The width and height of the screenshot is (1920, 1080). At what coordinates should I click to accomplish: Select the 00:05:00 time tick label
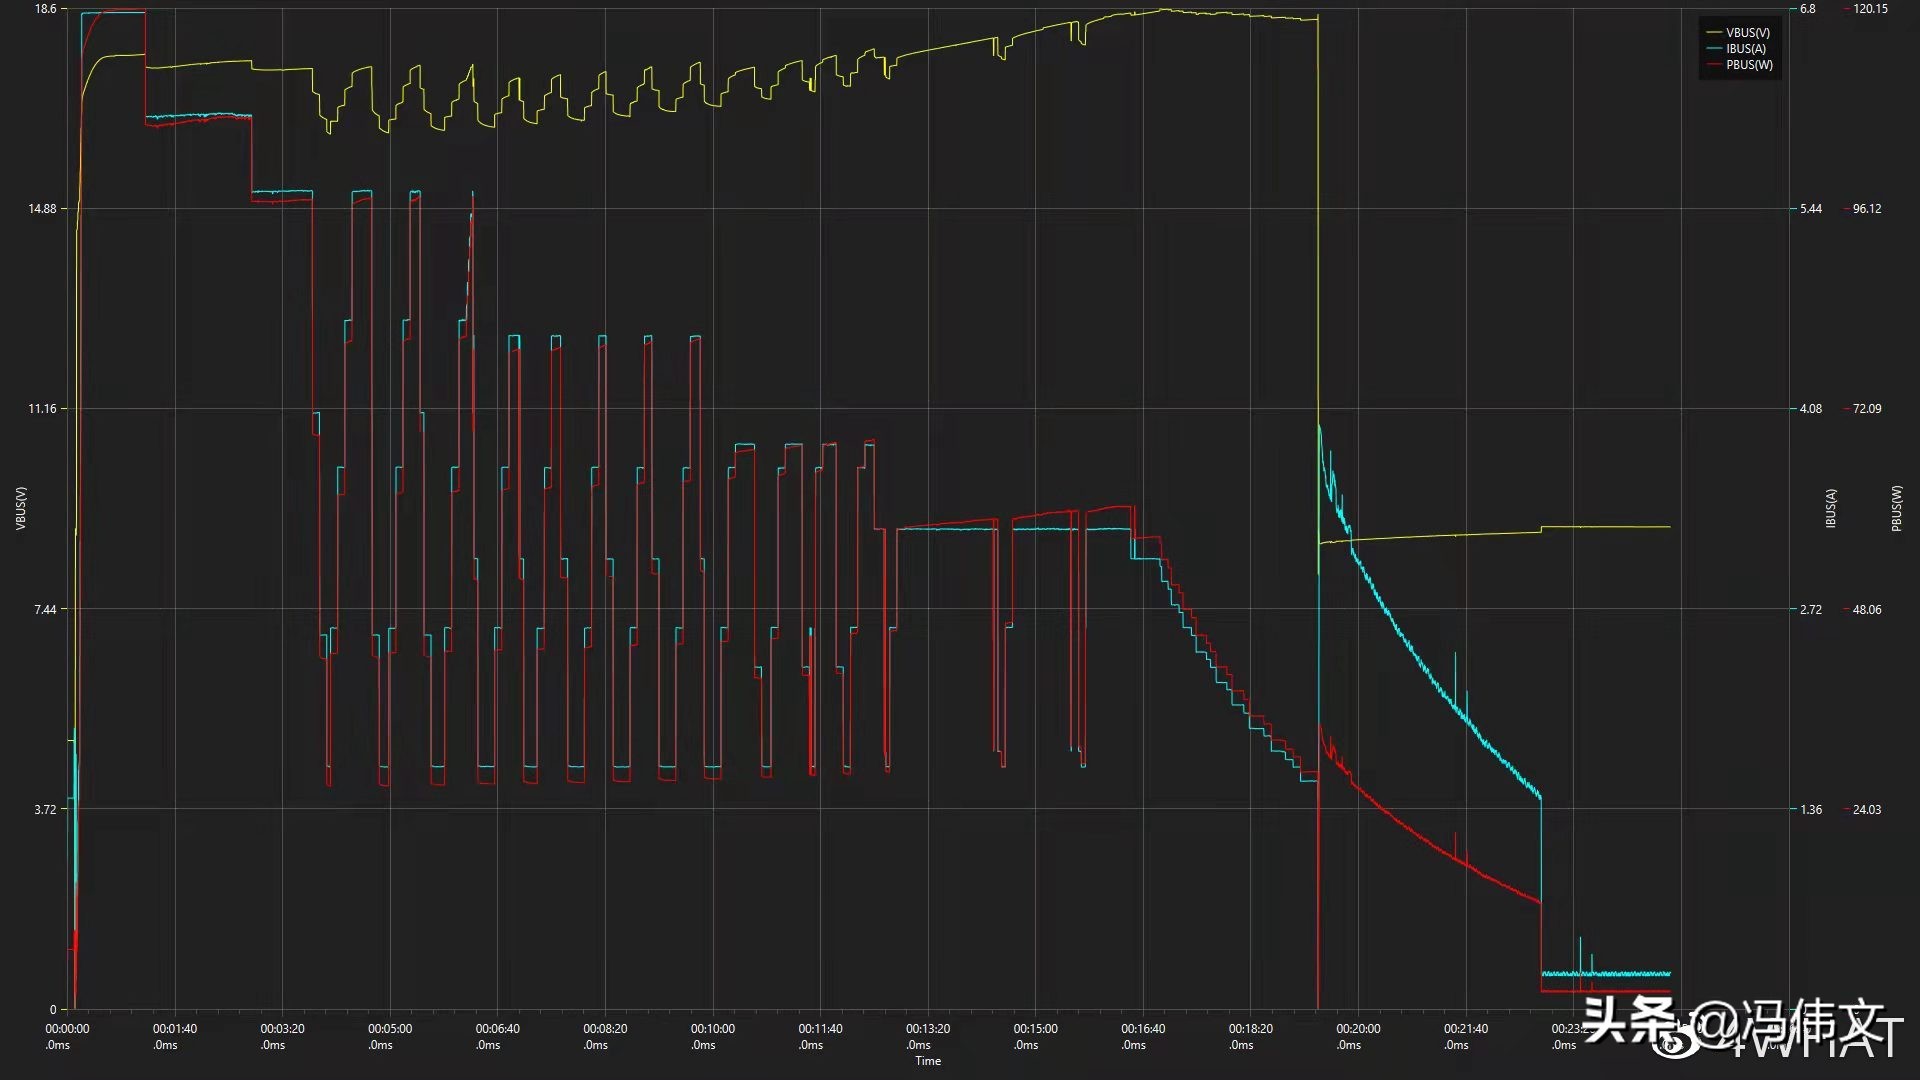389,1029
